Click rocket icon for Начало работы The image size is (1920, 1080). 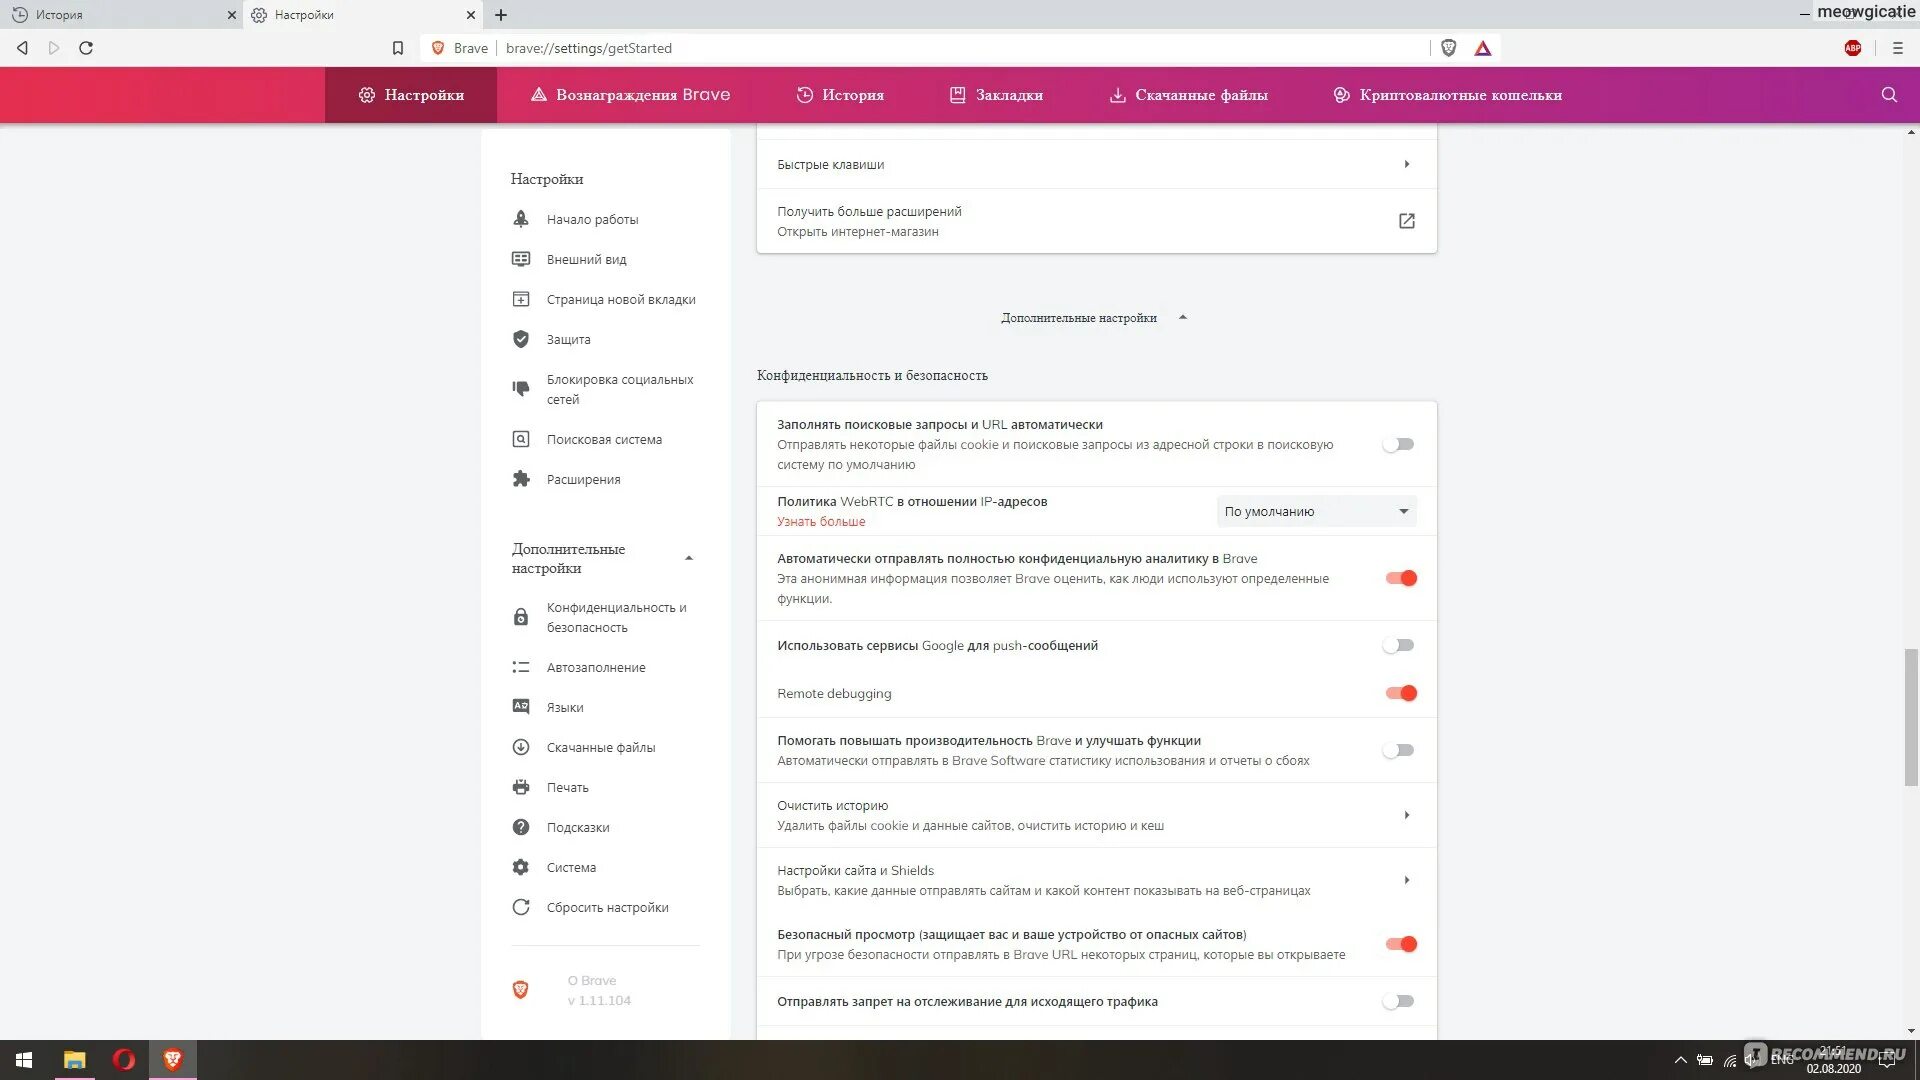click(521, 219)
